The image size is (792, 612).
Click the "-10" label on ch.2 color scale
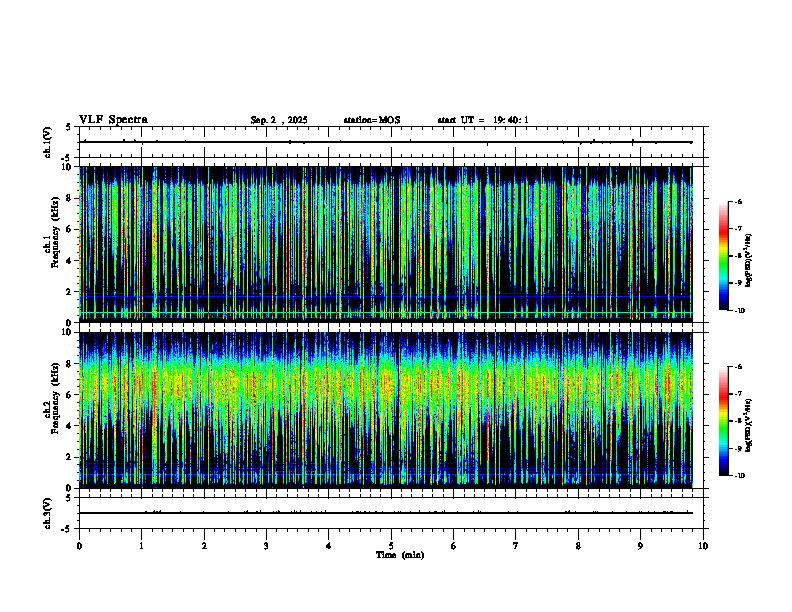tap(739, 476)
